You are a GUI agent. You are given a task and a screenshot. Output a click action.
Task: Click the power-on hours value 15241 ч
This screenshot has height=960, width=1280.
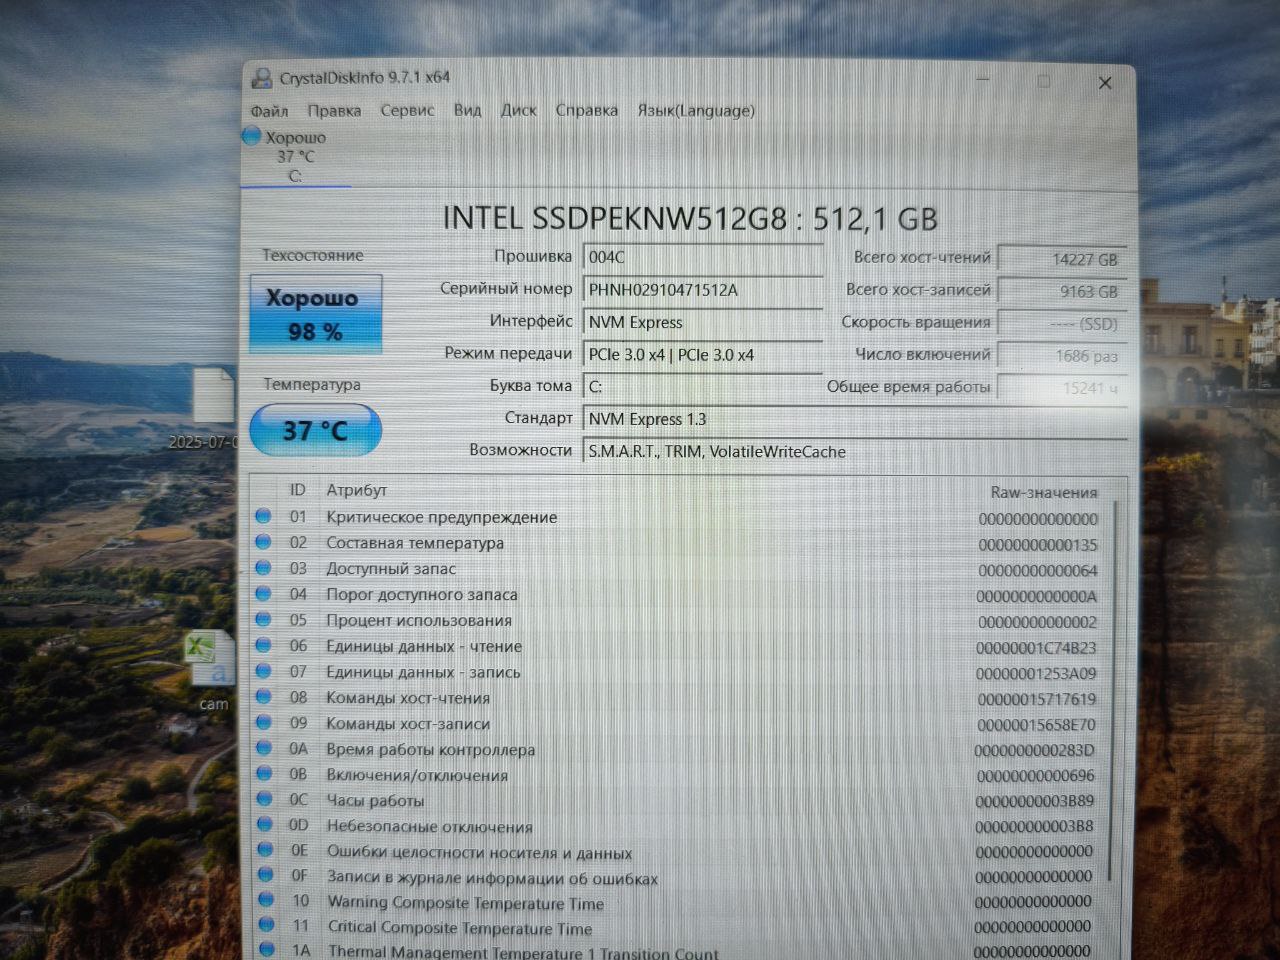pos(1062,387)
